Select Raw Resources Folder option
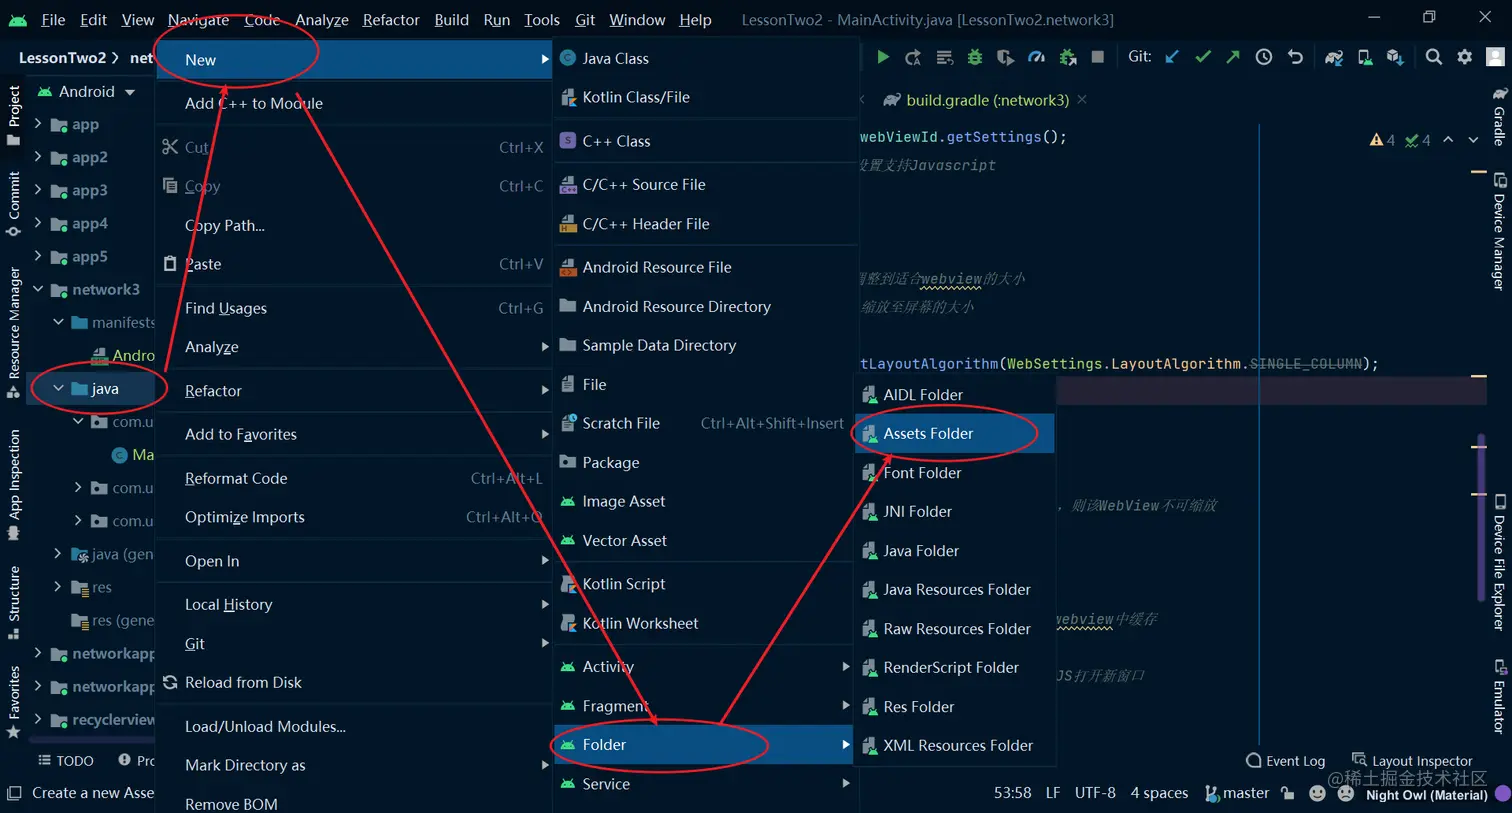Image resolution: width=1512 pixels, height=813 pixels. pyautogui.click(x=955, y=629)
